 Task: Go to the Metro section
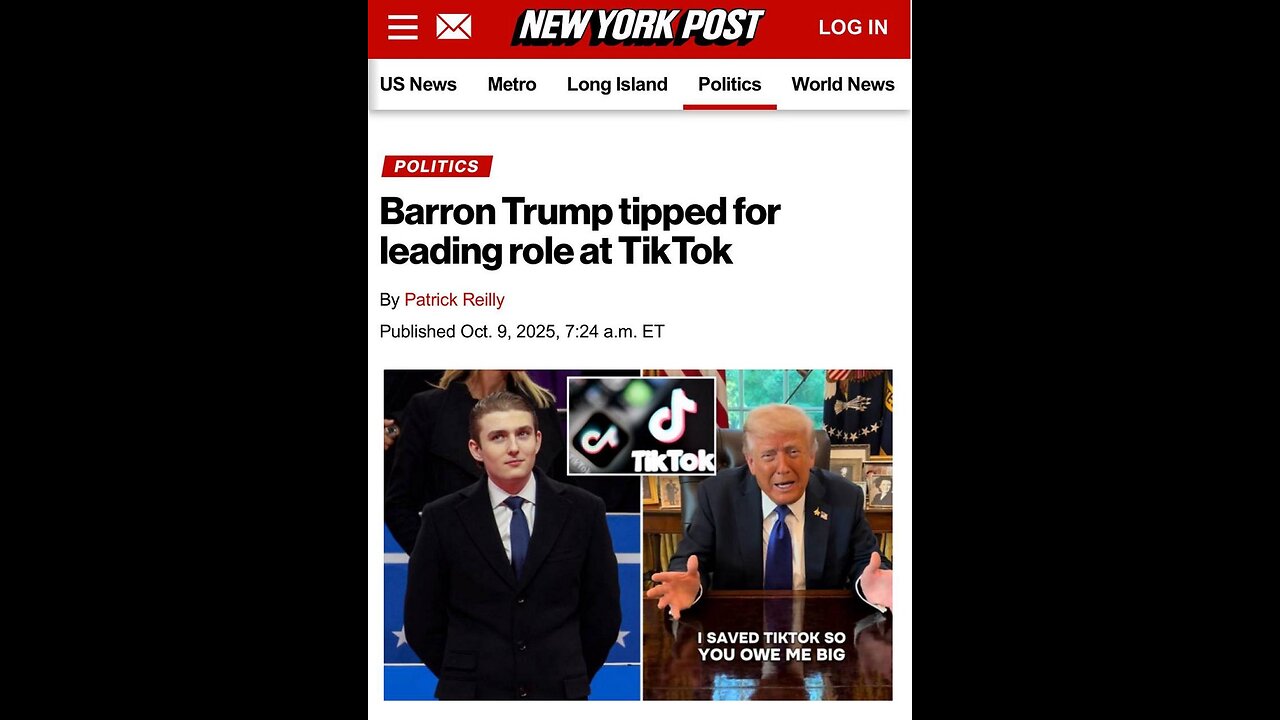pos(512,84)
